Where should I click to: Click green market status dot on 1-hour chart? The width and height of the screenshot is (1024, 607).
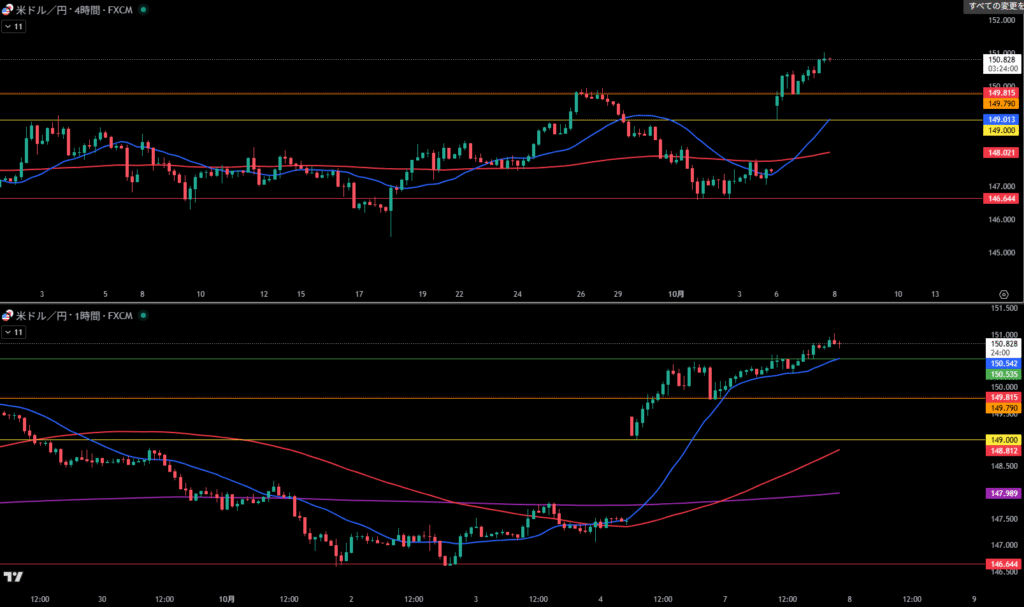tap(143, 315)
